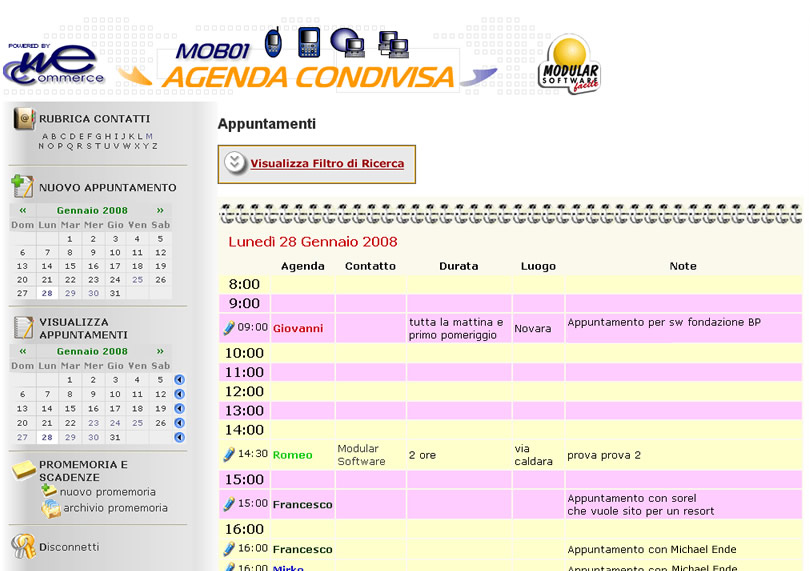The height and width of the screenshot is (571, 810).
Task: Click the week arrow beside row ending in 19
Action: (x=179, y=409)
